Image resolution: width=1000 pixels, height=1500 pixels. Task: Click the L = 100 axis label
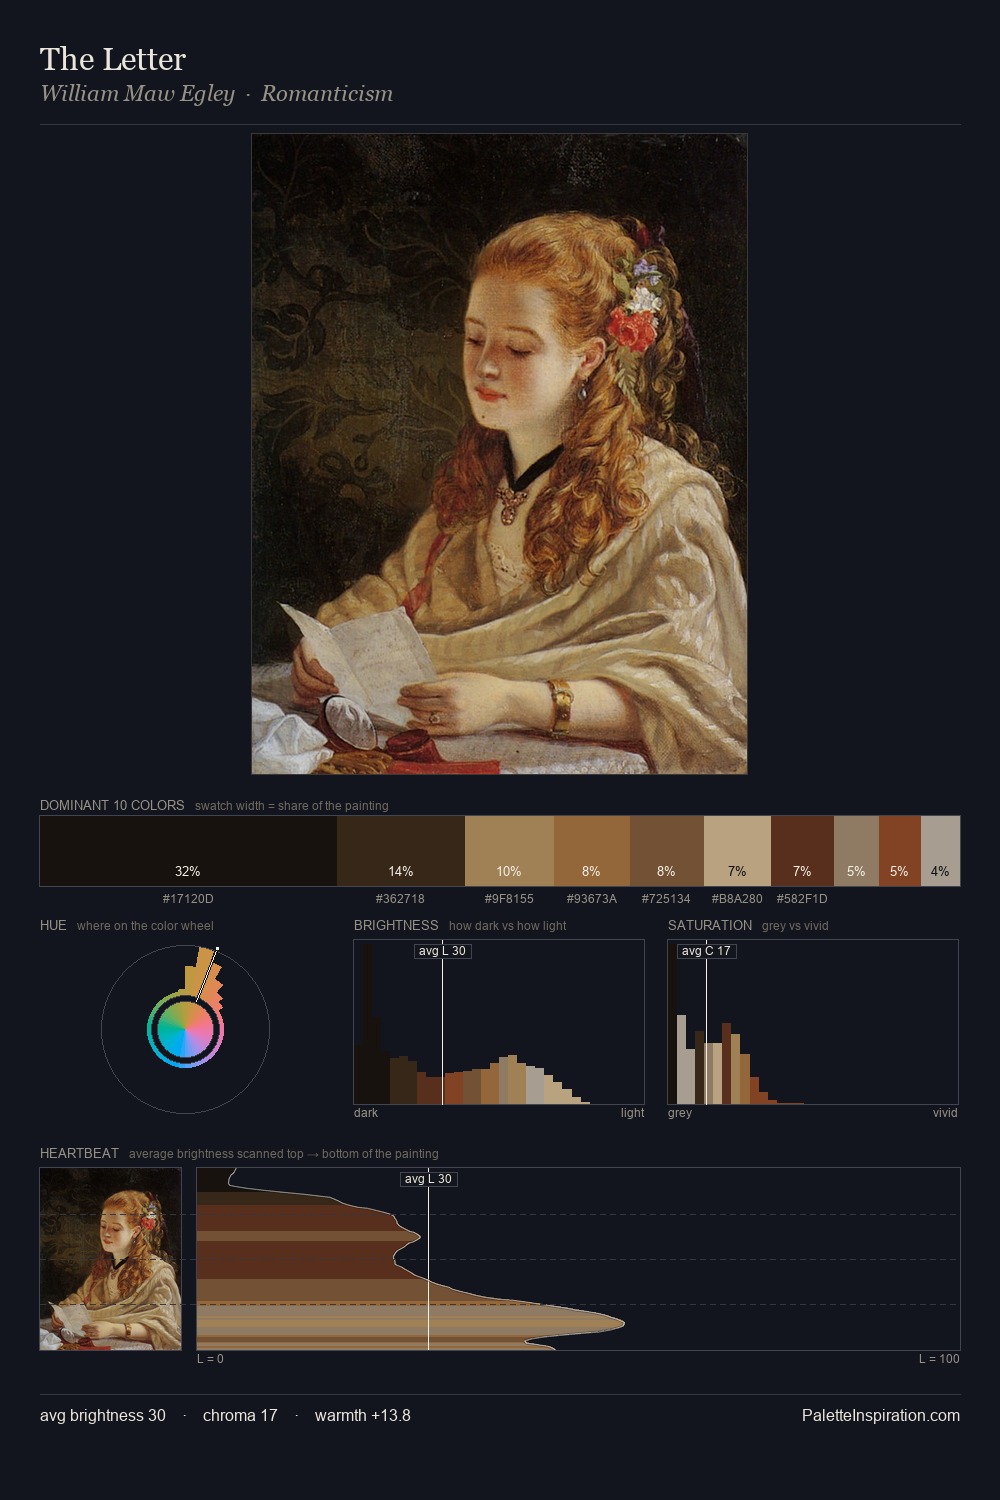(x=939, y=1359)
